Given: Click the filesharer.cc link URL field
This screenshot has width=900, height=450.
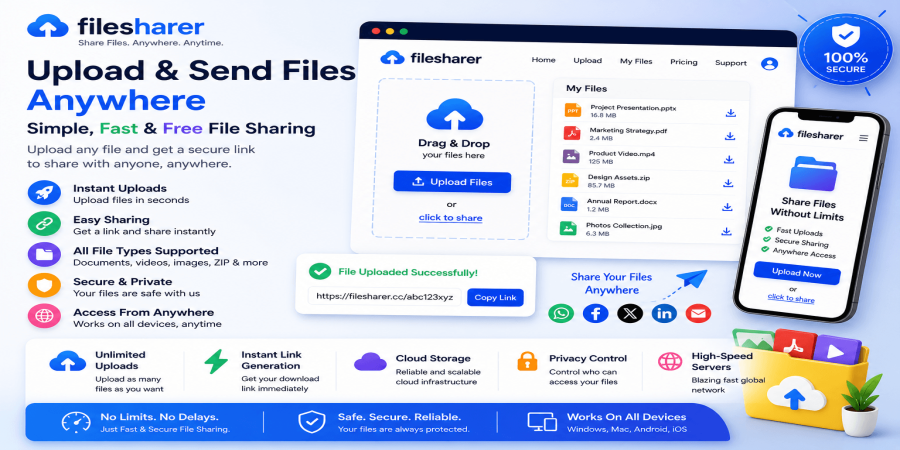Looking at the screenshot, I should (x=385, y=297).
